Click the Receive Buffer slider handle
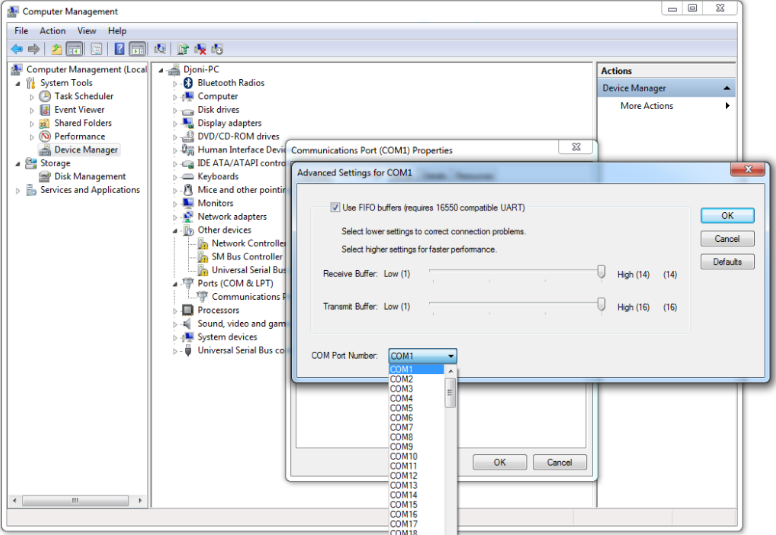This screenshot has height=535, width=776. [602, 272]
